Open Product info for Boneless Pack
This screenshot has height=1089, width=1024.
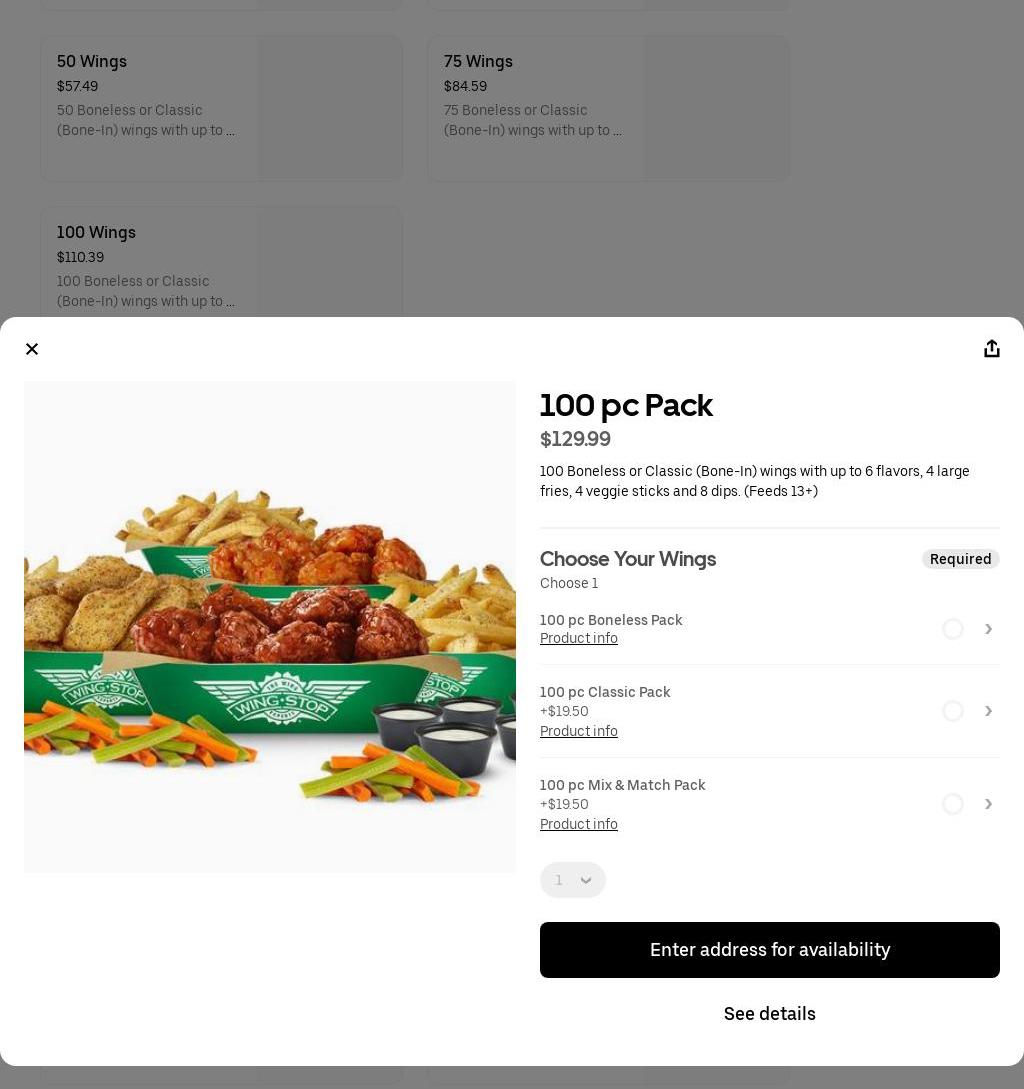pyautogui.click(x=579, y=639)
